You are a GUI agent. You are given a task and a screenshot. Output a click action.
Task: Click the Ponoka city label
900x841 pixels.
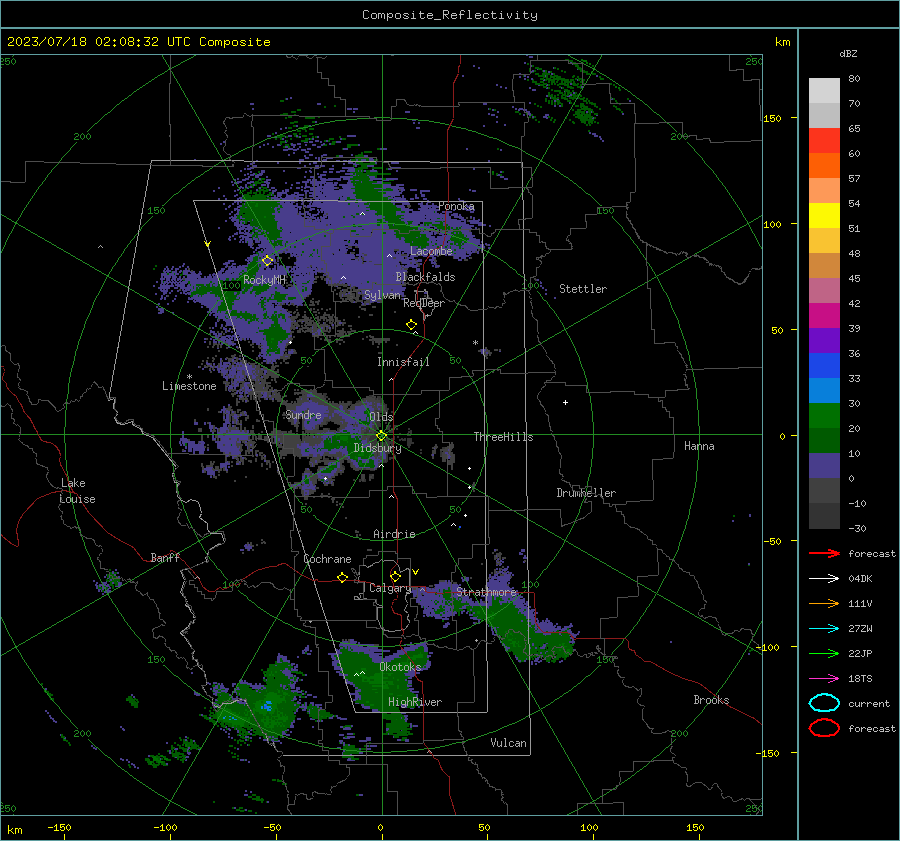point(456,206)
